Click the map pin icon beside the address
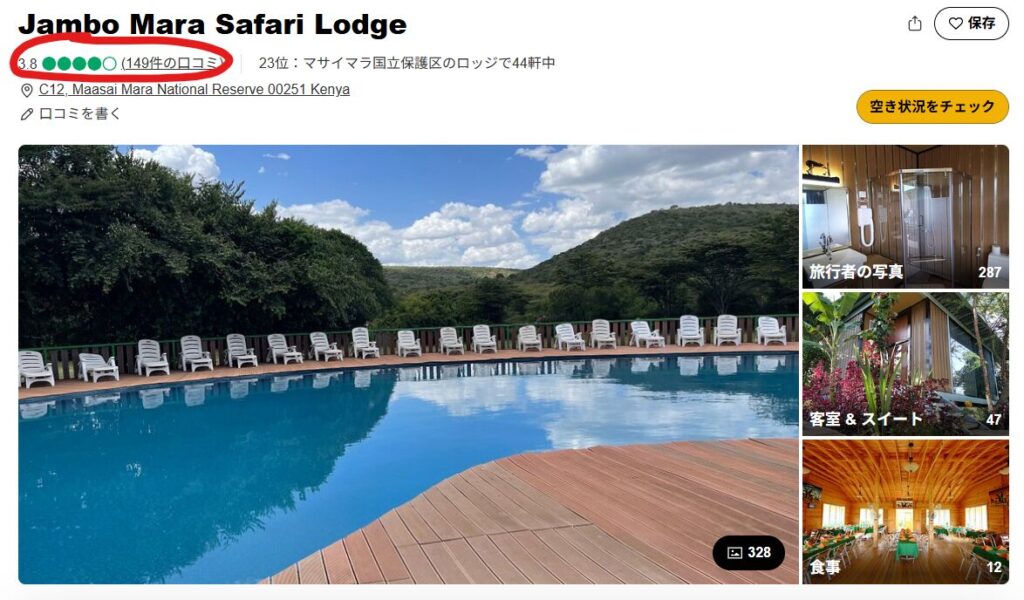Screen dimensions: 1024x600 pos(27,90)
